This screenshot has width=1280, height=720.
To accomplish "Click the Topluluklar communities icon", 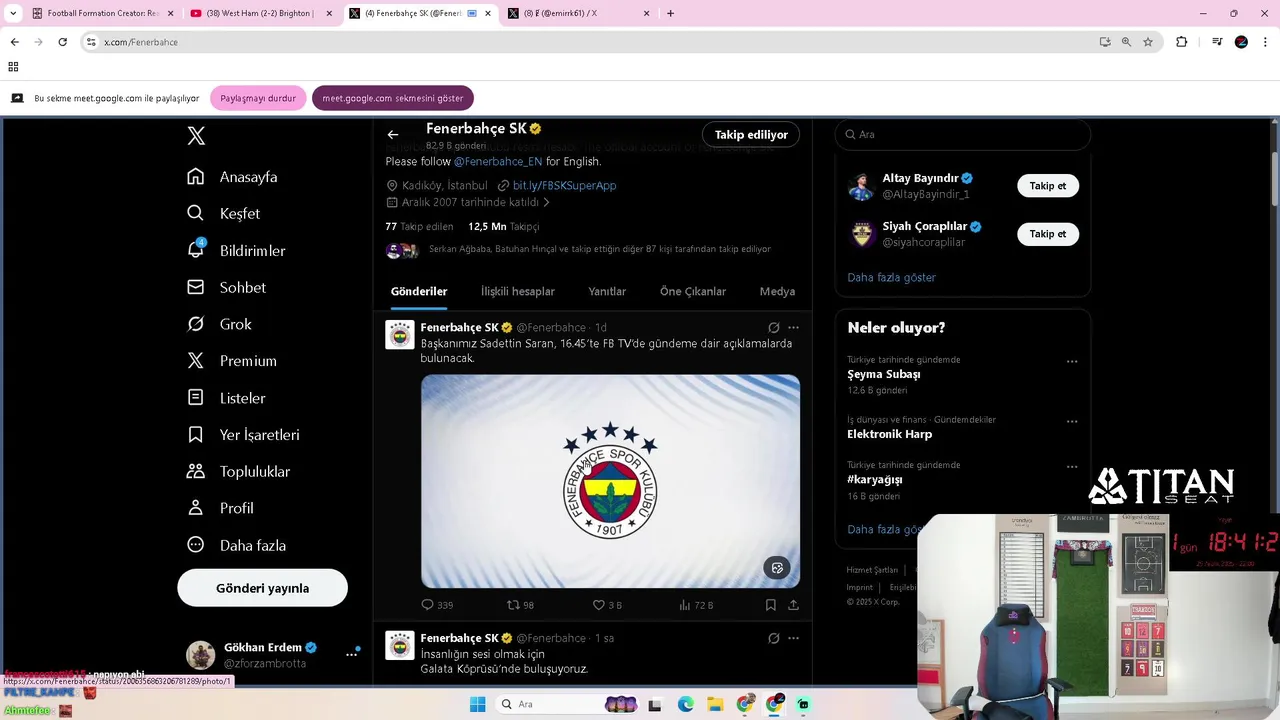I will (x=196, y=471).
